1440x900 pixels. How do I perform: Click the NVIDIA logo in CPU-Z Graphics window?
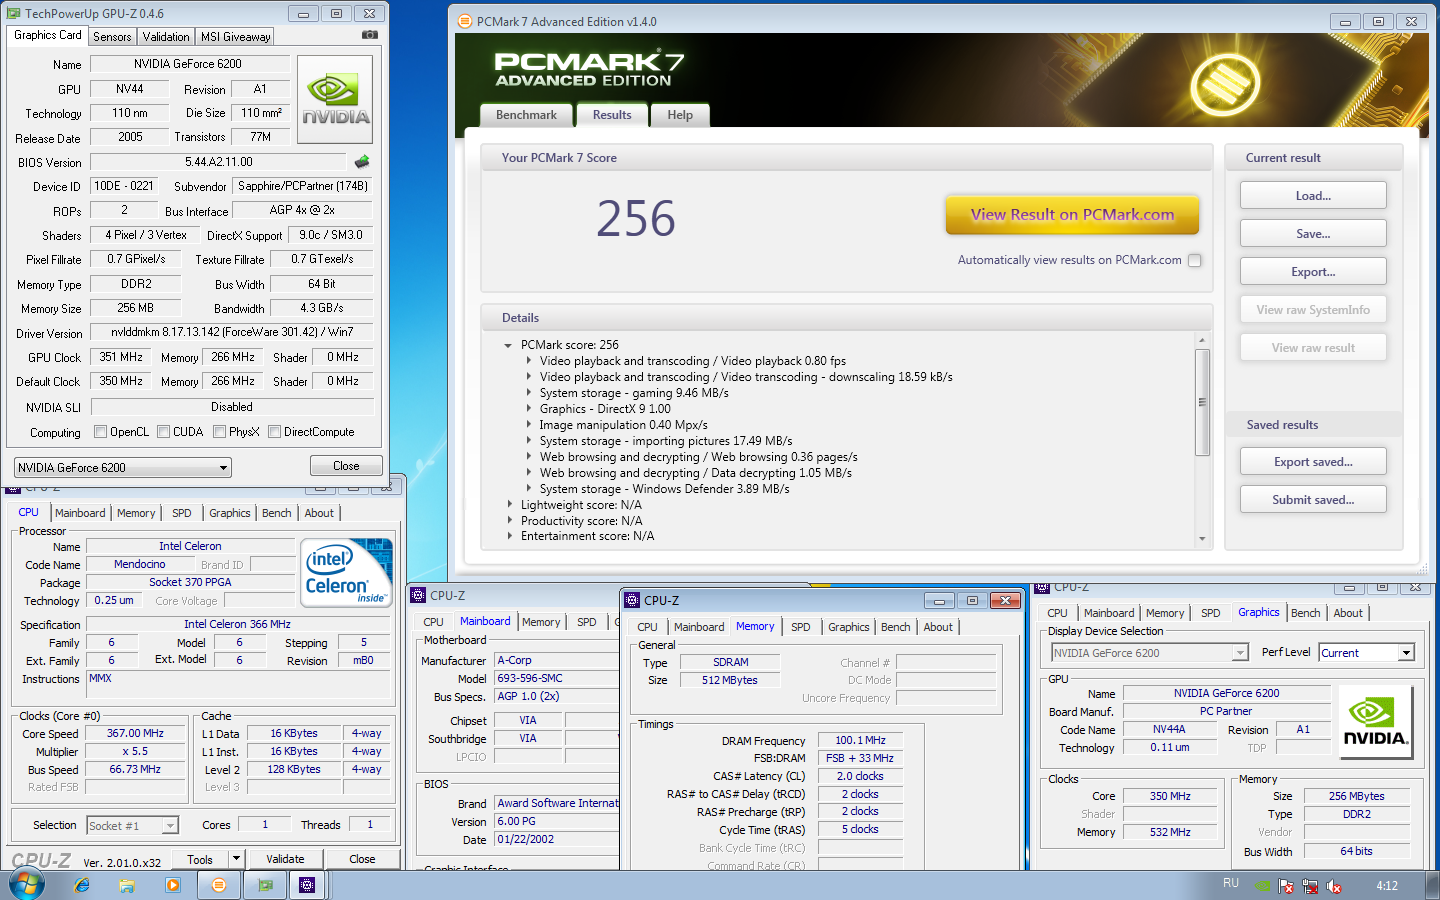(x=1376, y=724)
